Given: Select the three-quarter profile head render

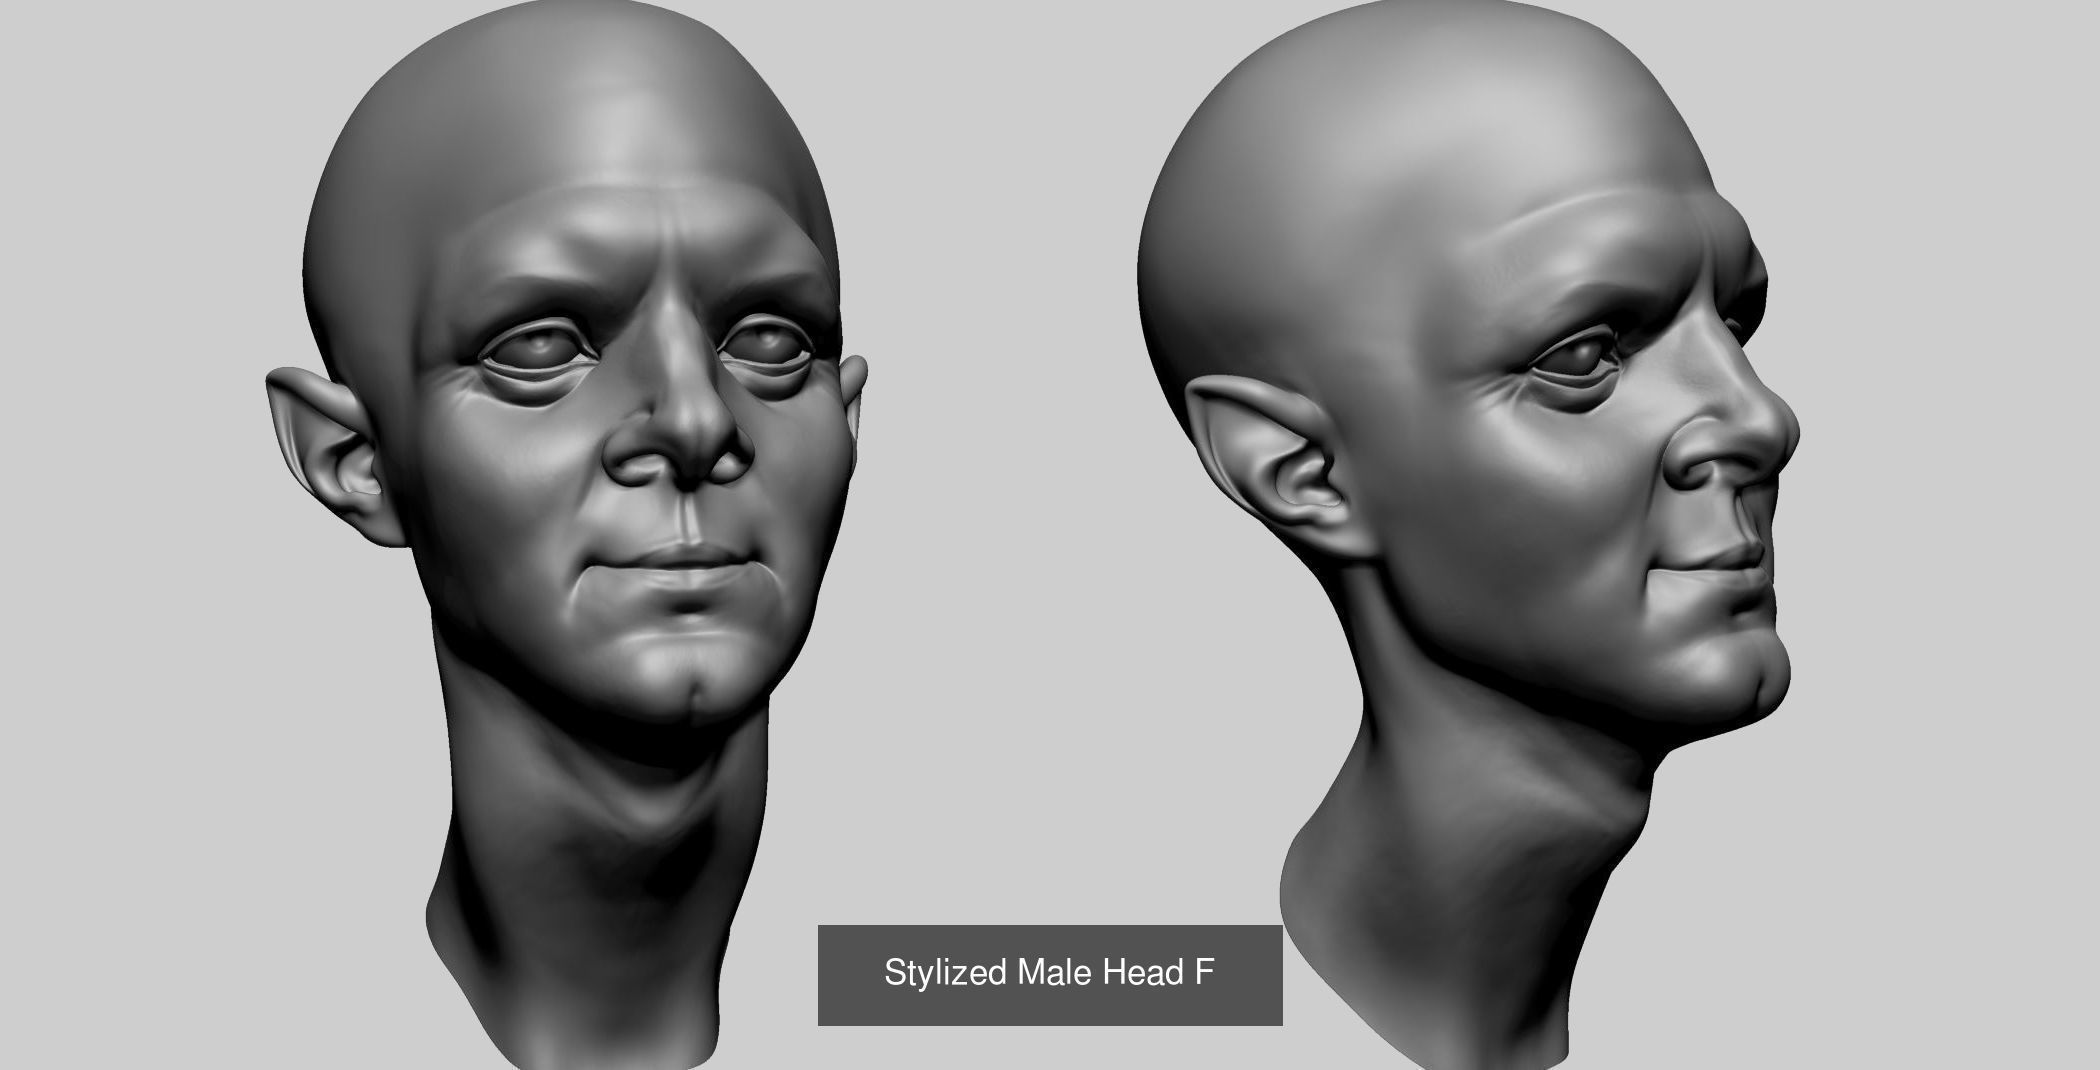Looking at the screenshot, I should point(1469,535).
